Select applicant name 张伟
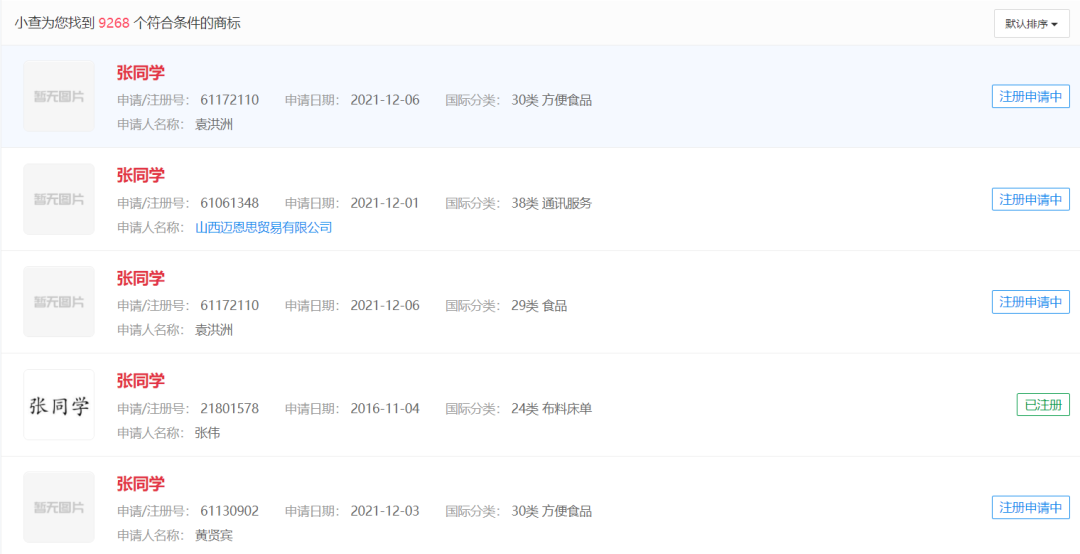The width and height of the screenshot is (1080, 554). pos(207,433)
